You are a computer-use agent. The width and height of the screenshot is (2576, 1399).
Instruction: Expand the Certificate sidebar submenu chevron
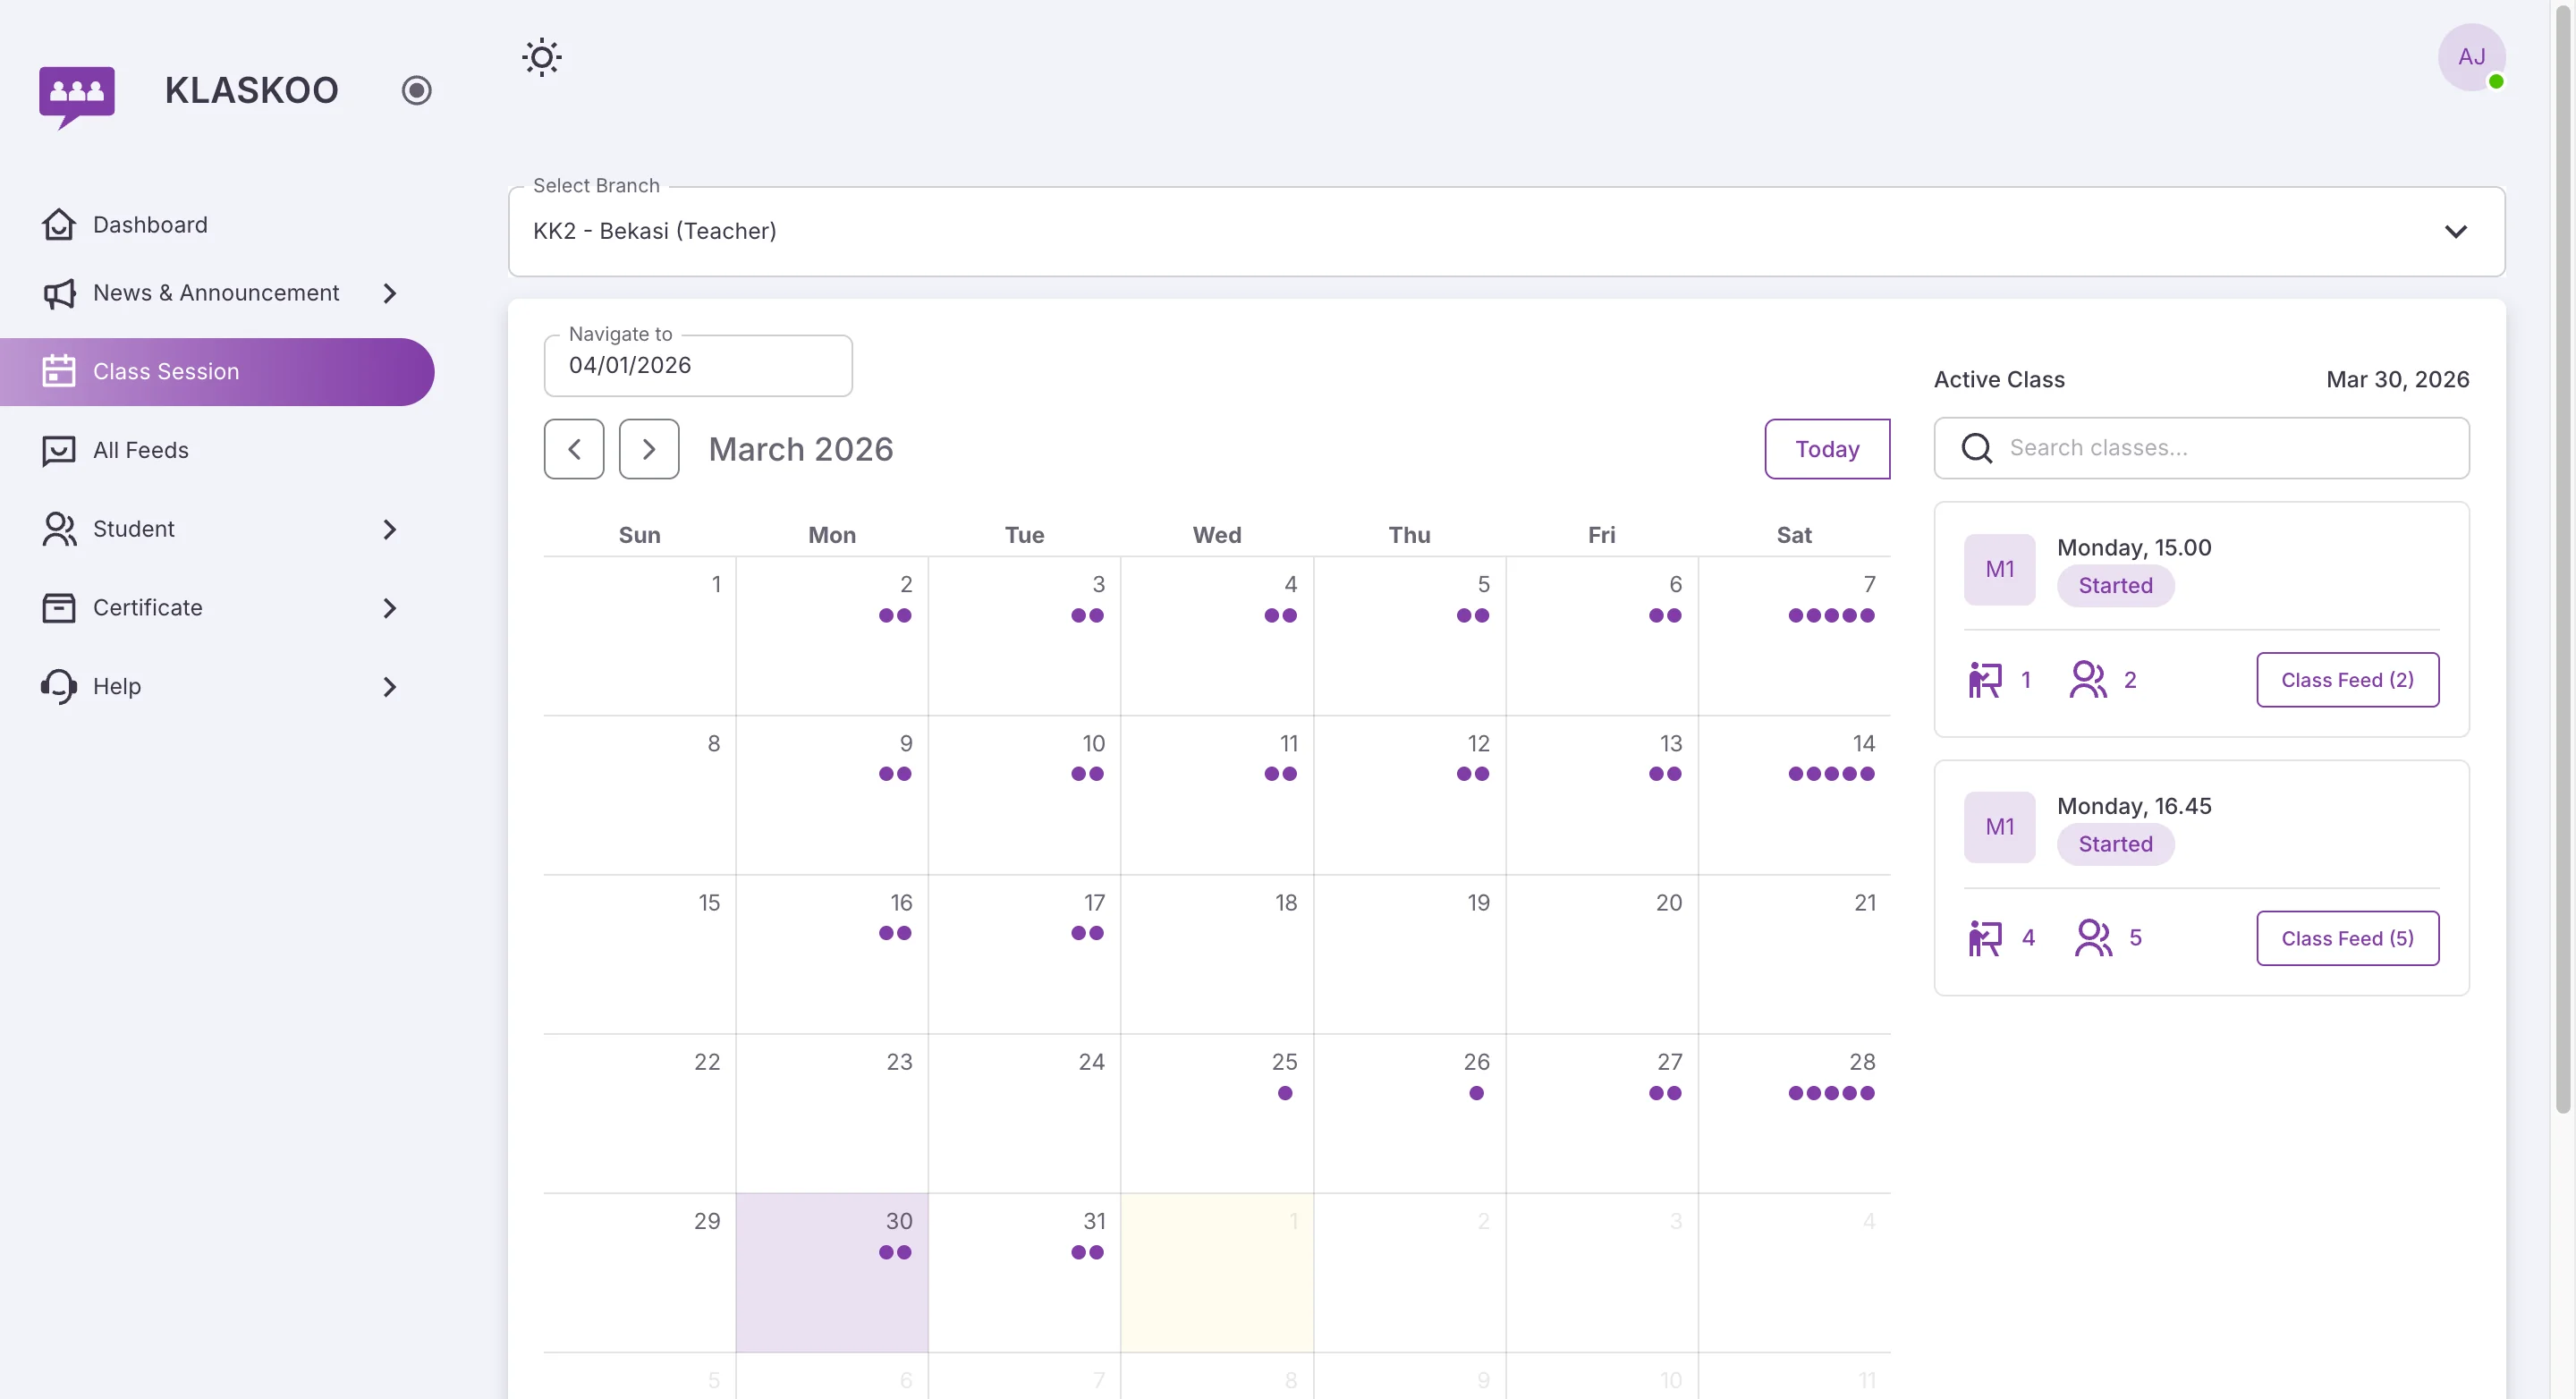389,607
